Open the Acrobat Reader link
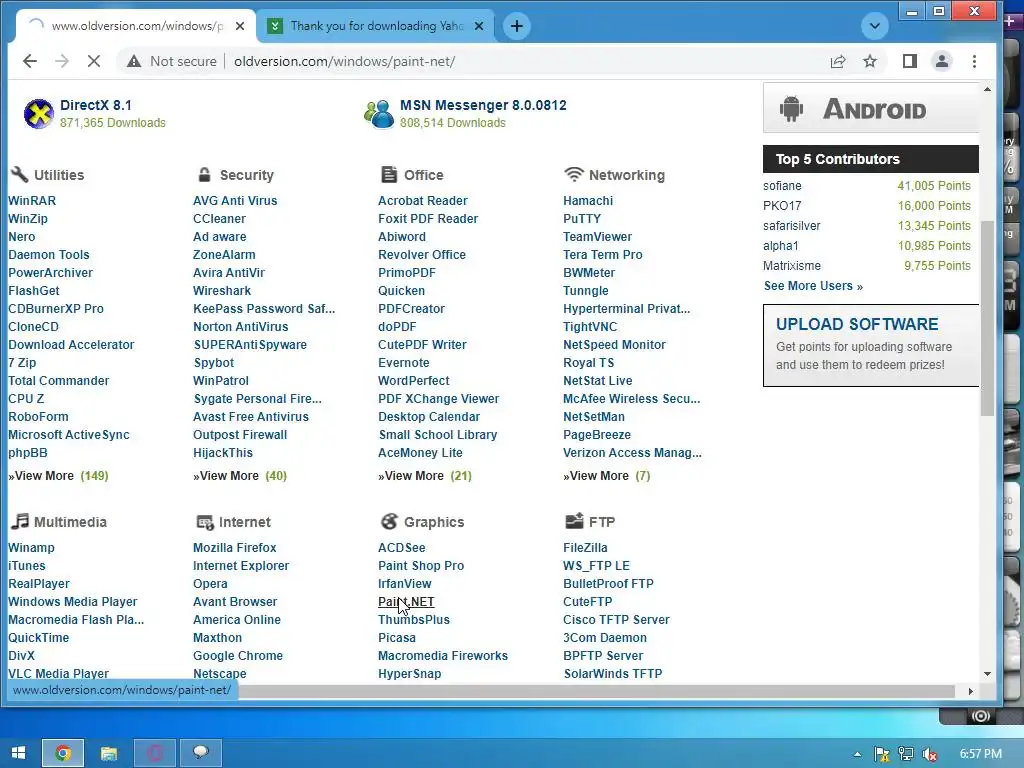Image resolution: width=1024 pixels, height=768 pixels. point(423,200)
